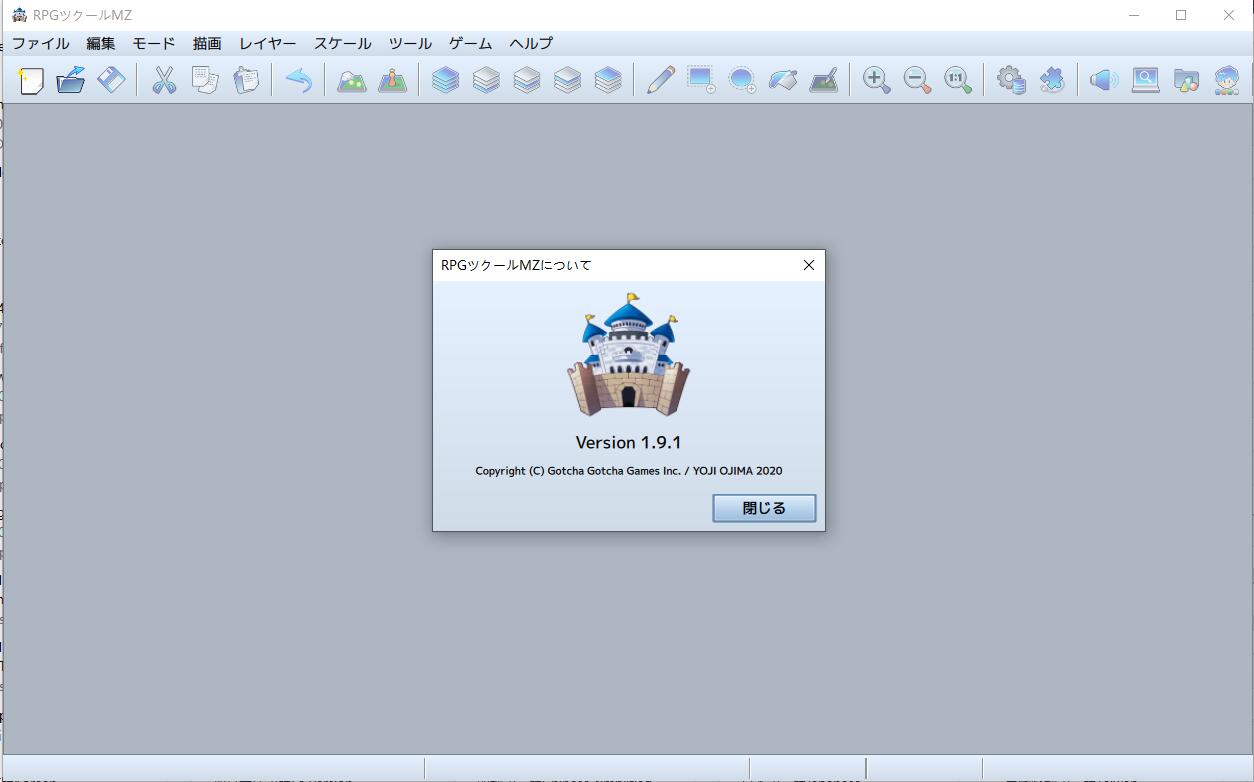
Task: Open the モード menu
Action: 154,43
